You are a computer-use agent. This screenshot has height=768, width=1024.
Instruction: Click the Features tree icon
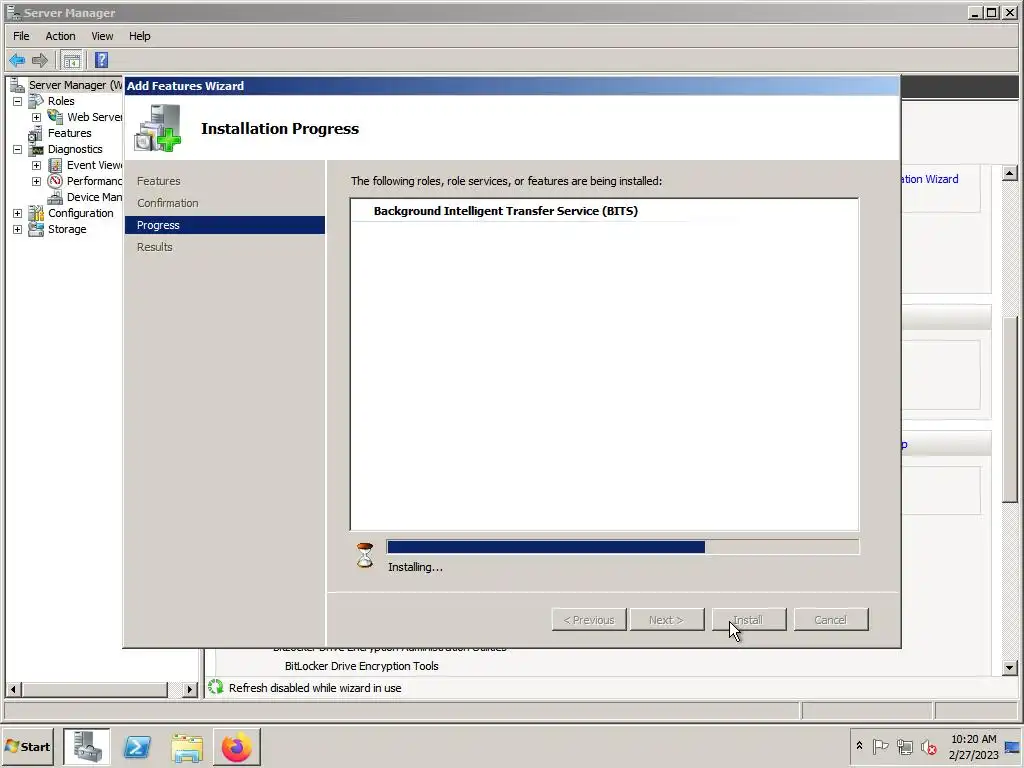pos(35,133)
